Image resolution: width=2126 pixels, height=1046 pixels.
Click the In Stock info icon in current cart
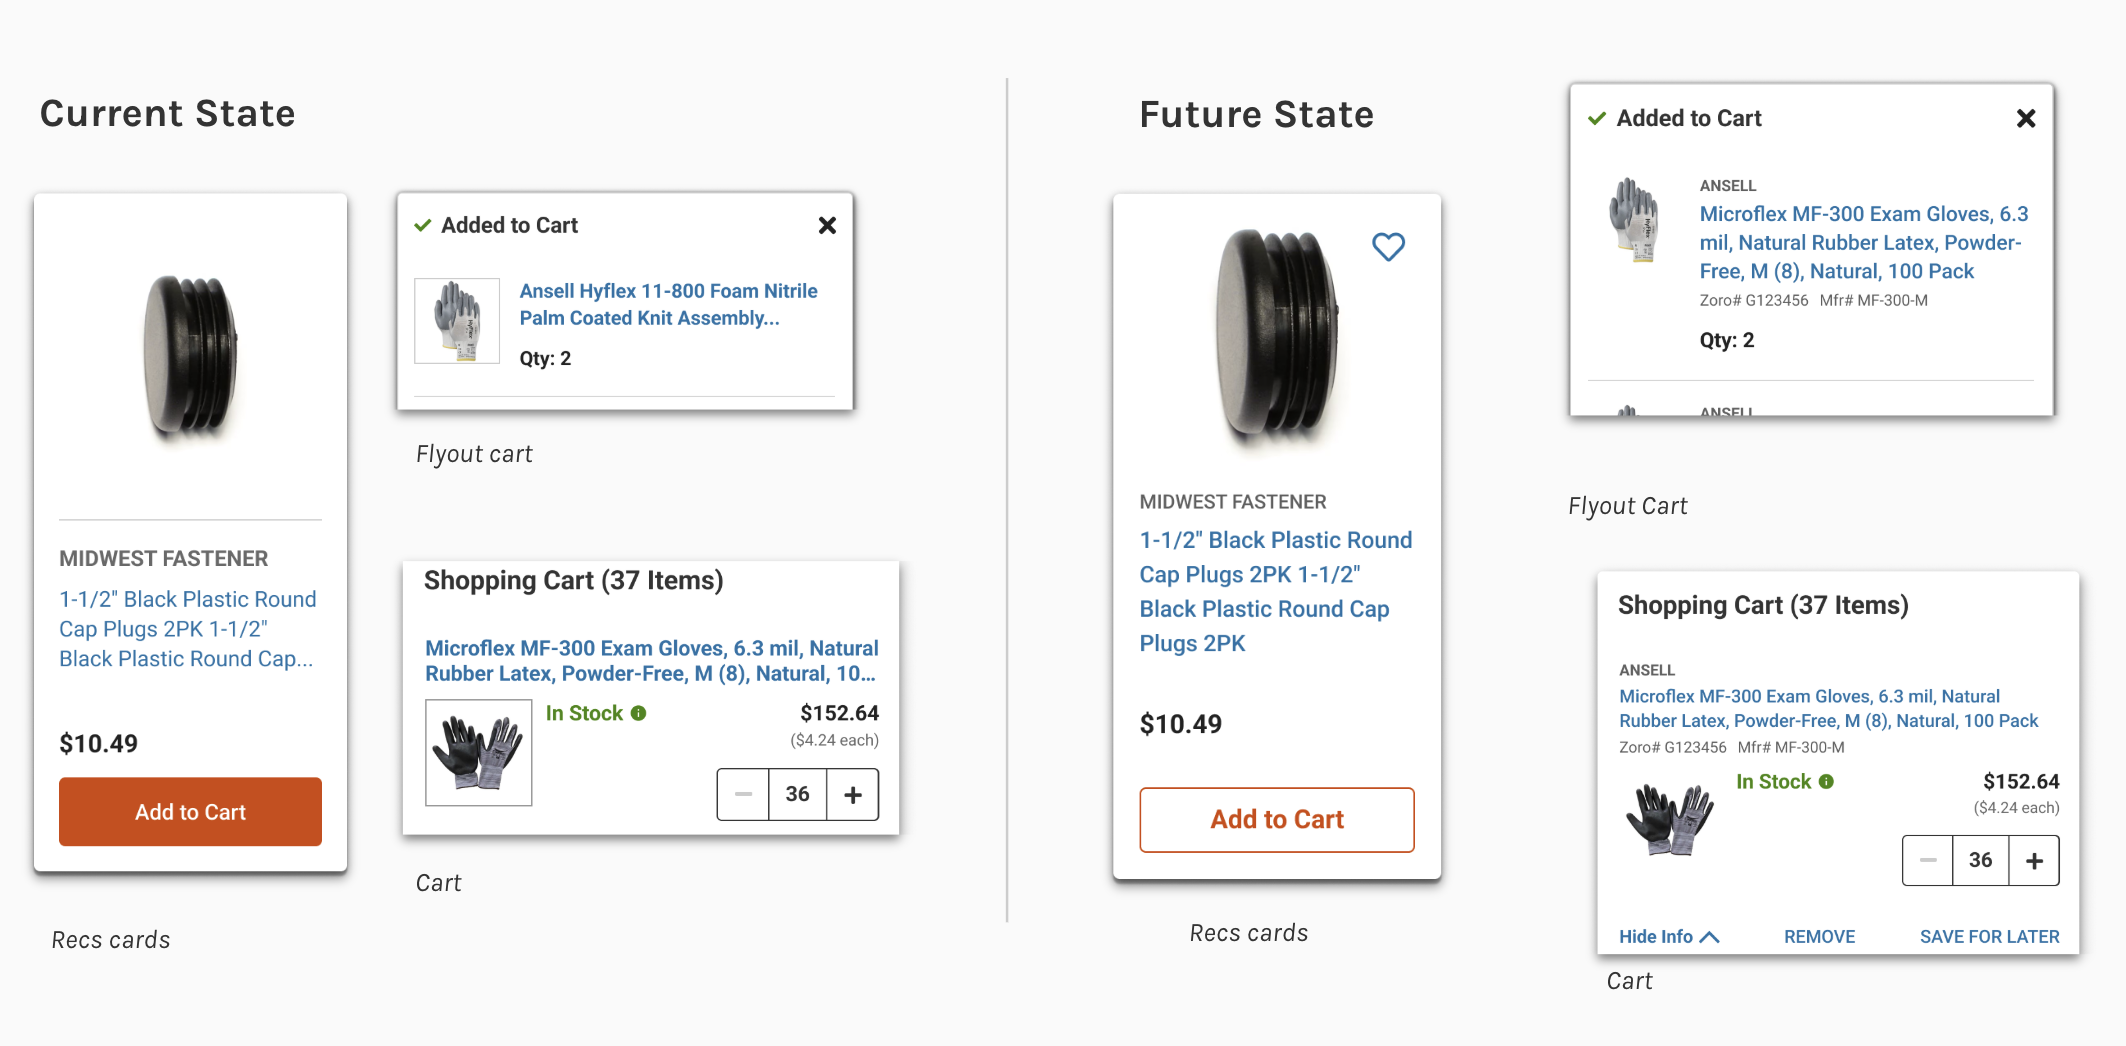[x=639, y=713]
